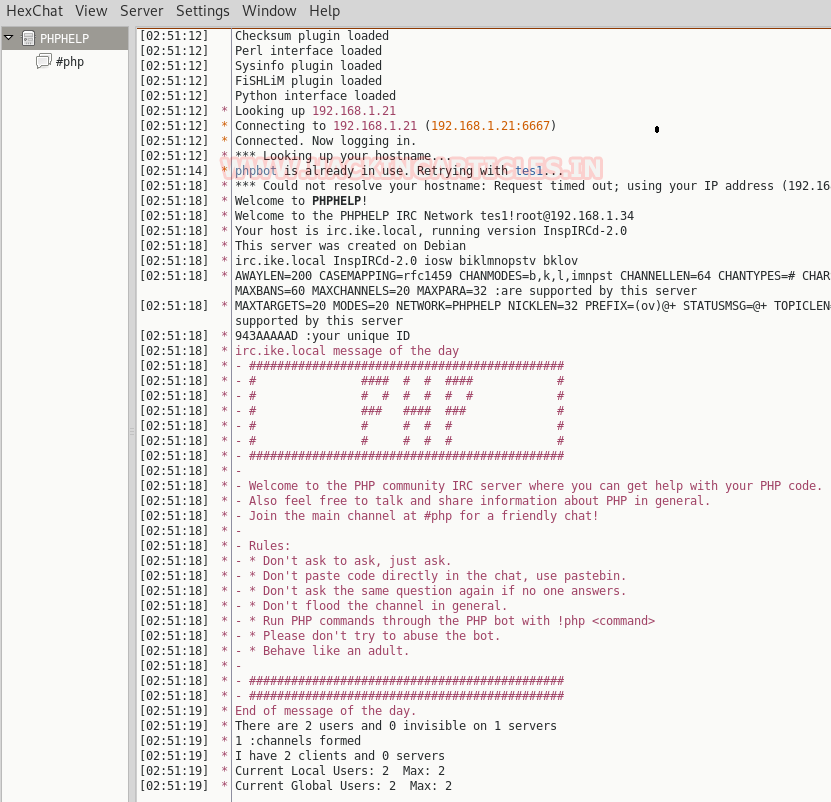Click 'This server was created on Debian'
Viewport: 831px width, 802px height.
point(350,246)
